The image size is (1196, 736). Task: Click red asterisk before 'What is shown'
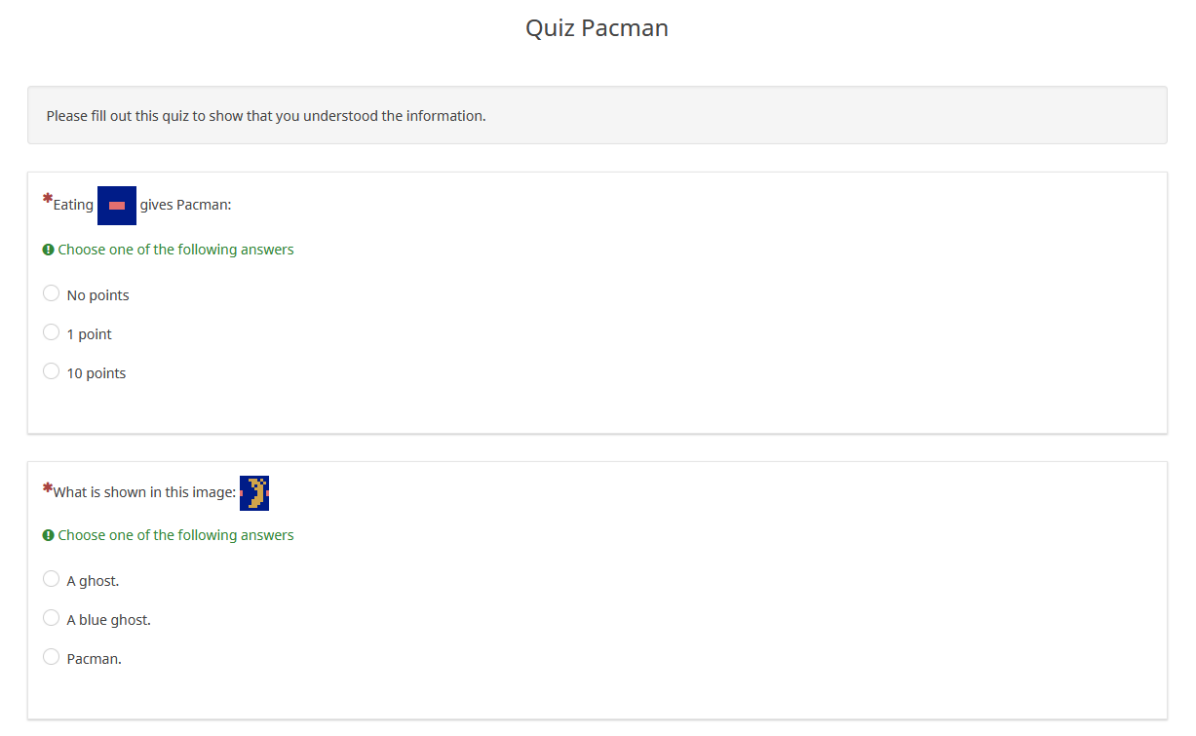pyautogui.click(x=47, y=488)
